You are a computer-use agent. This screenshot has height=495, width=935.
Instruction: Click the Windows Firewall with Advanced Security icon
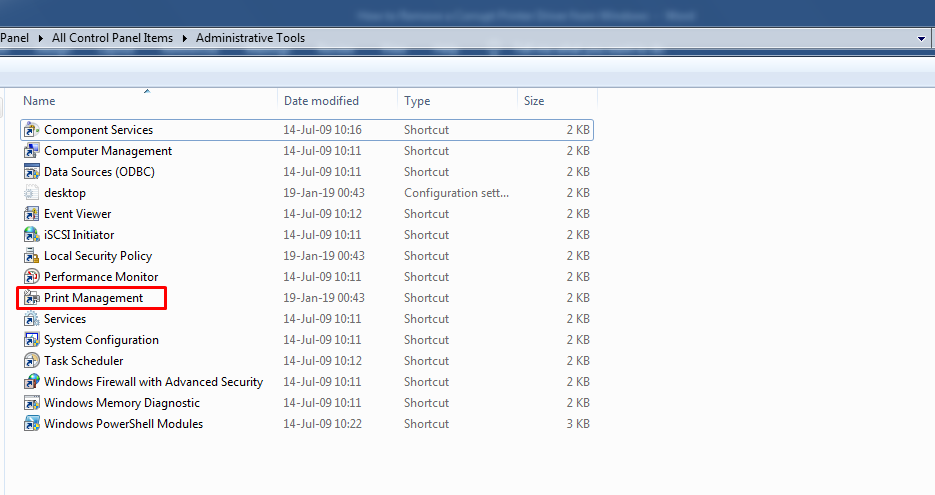[x=32, y=382]
